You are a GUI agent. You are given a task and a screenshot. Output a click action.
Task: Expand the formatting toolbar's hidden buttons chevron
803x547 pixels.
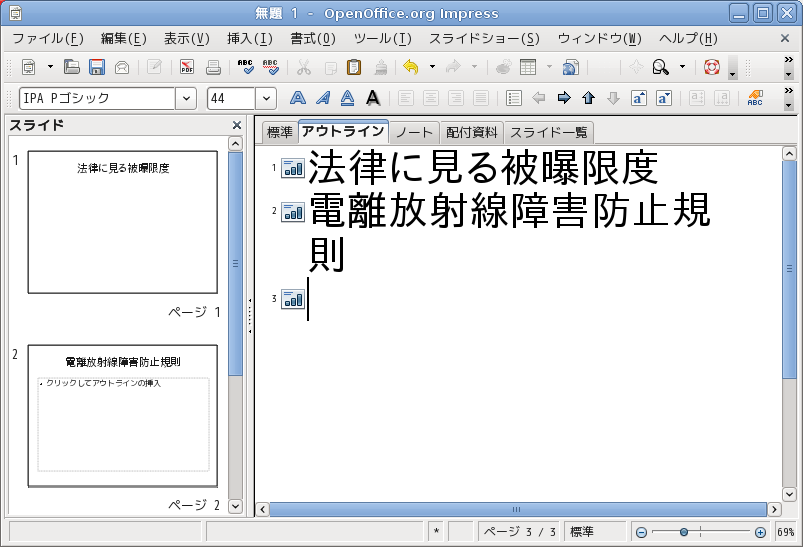tap(789, 91)
